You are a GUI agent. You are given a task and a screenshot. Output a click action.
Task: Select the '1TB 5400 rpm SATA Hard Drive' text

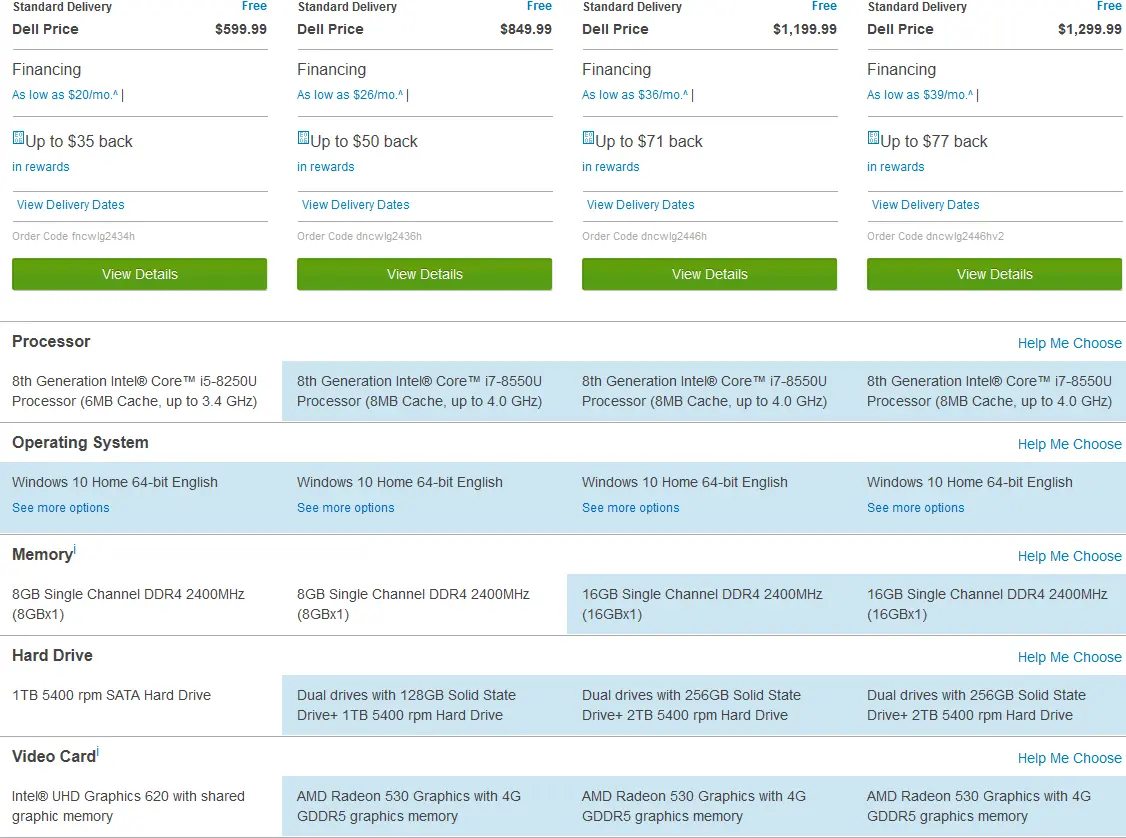[111, 695]
